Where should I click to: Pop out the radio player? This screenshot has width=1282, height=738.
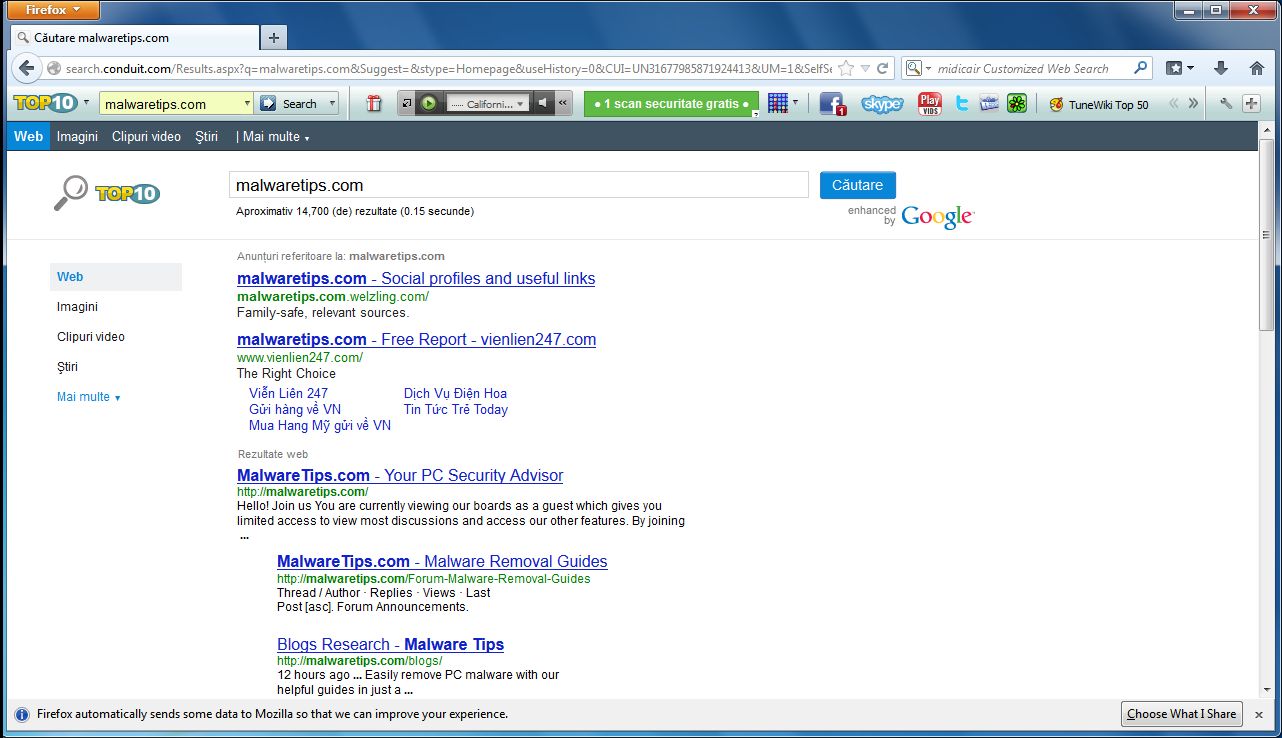click(x=406, y=103)
